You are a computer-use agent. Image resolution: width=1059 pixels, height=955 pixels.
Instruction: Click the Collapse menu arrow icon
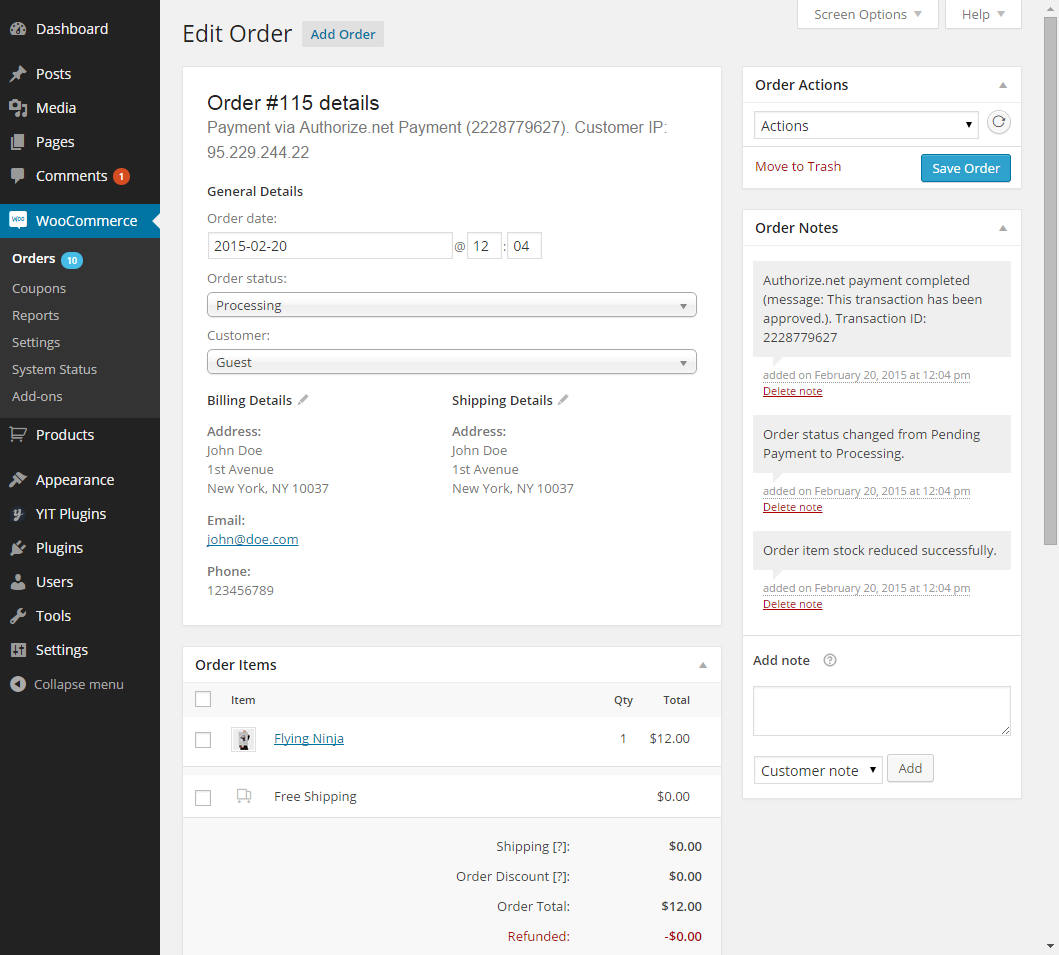[x=17, y=685]
